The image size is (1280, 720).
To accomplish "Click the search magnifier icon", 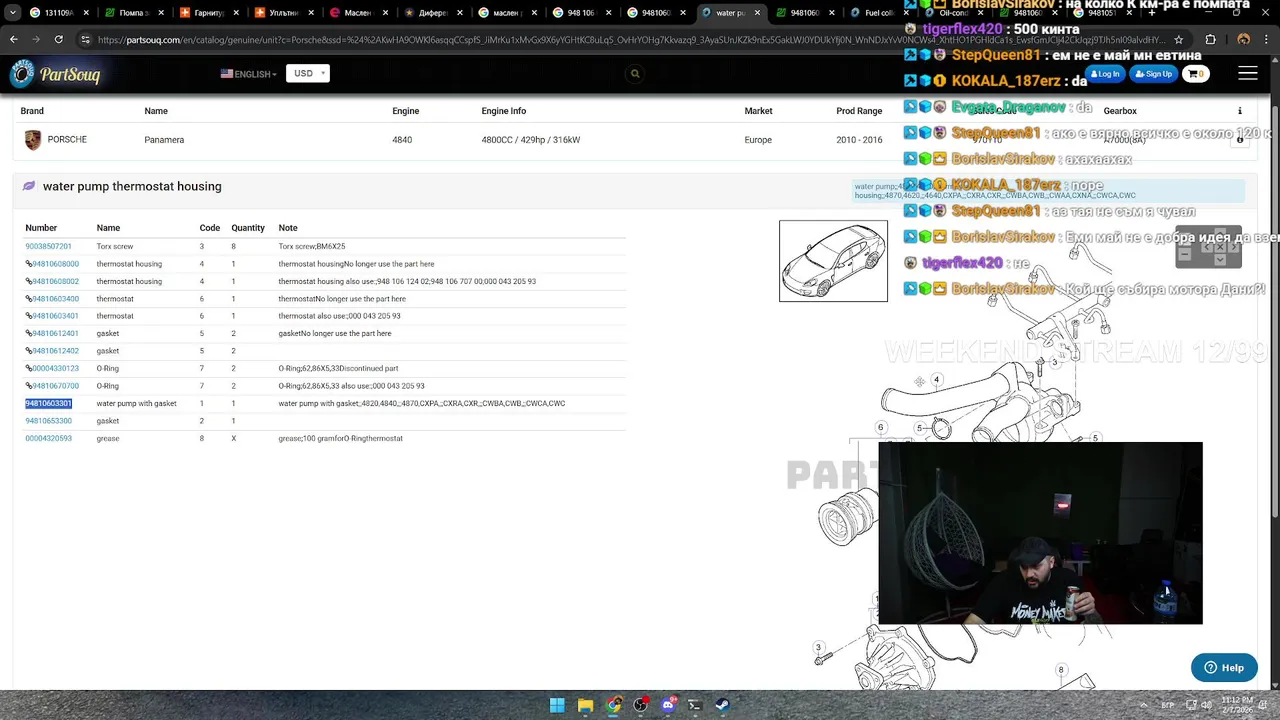I will click(635, 73).
